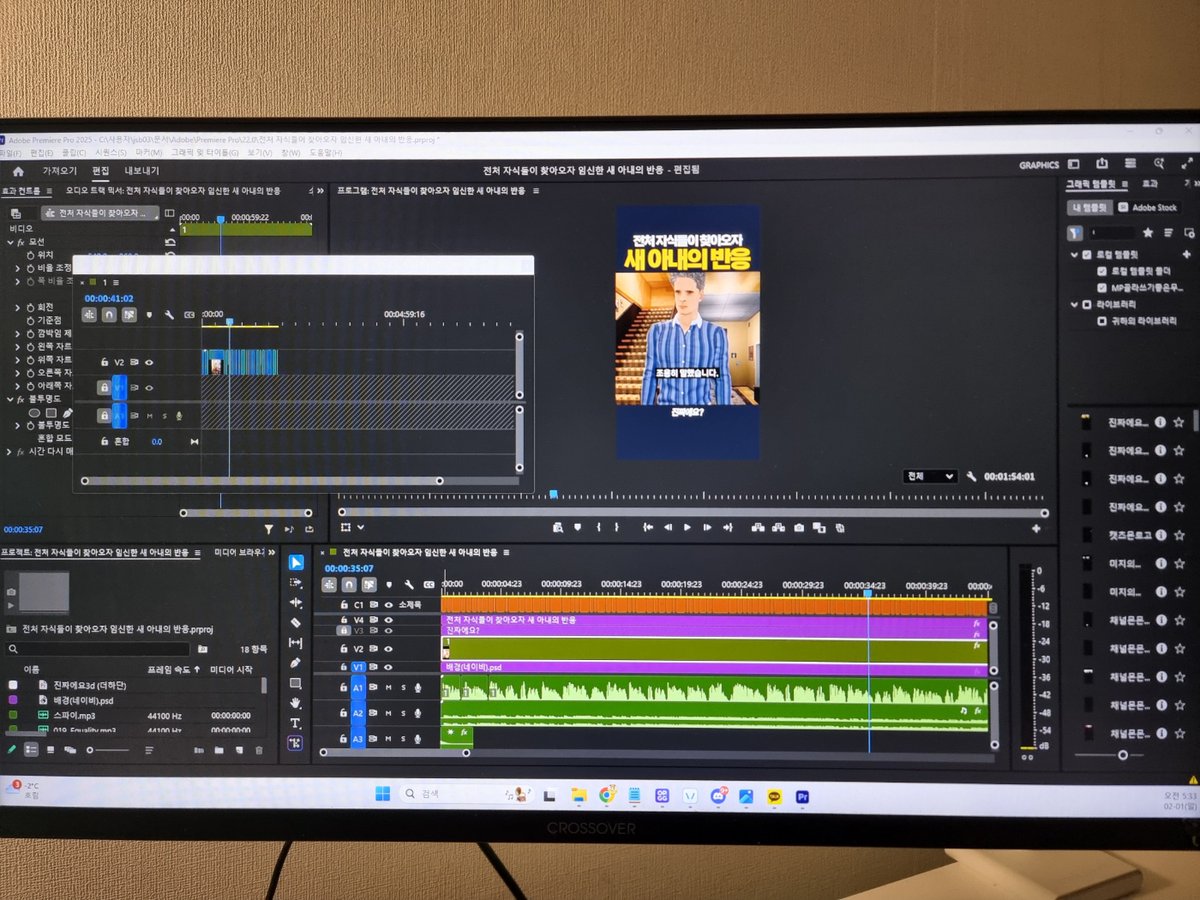Toggle V2 track visibility in main timeline
Viewport: 1200px width, 900px height.
388,649
